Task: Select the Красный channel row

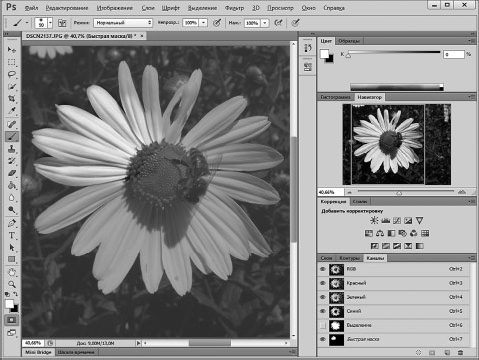Action: coord(394,283)
